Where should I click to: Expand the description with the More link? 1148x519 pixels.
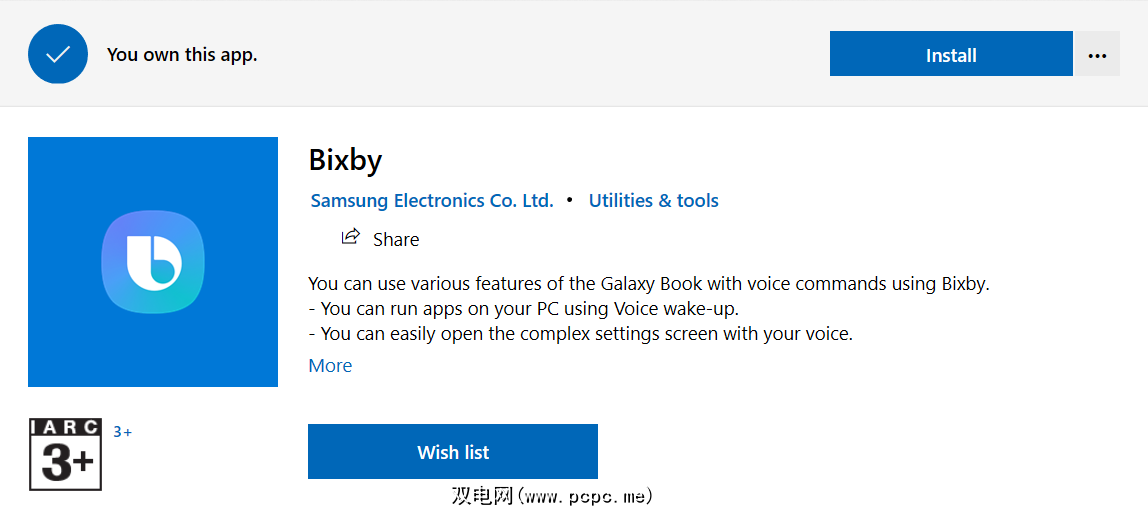pyautogui.click(x=330, y=365)
